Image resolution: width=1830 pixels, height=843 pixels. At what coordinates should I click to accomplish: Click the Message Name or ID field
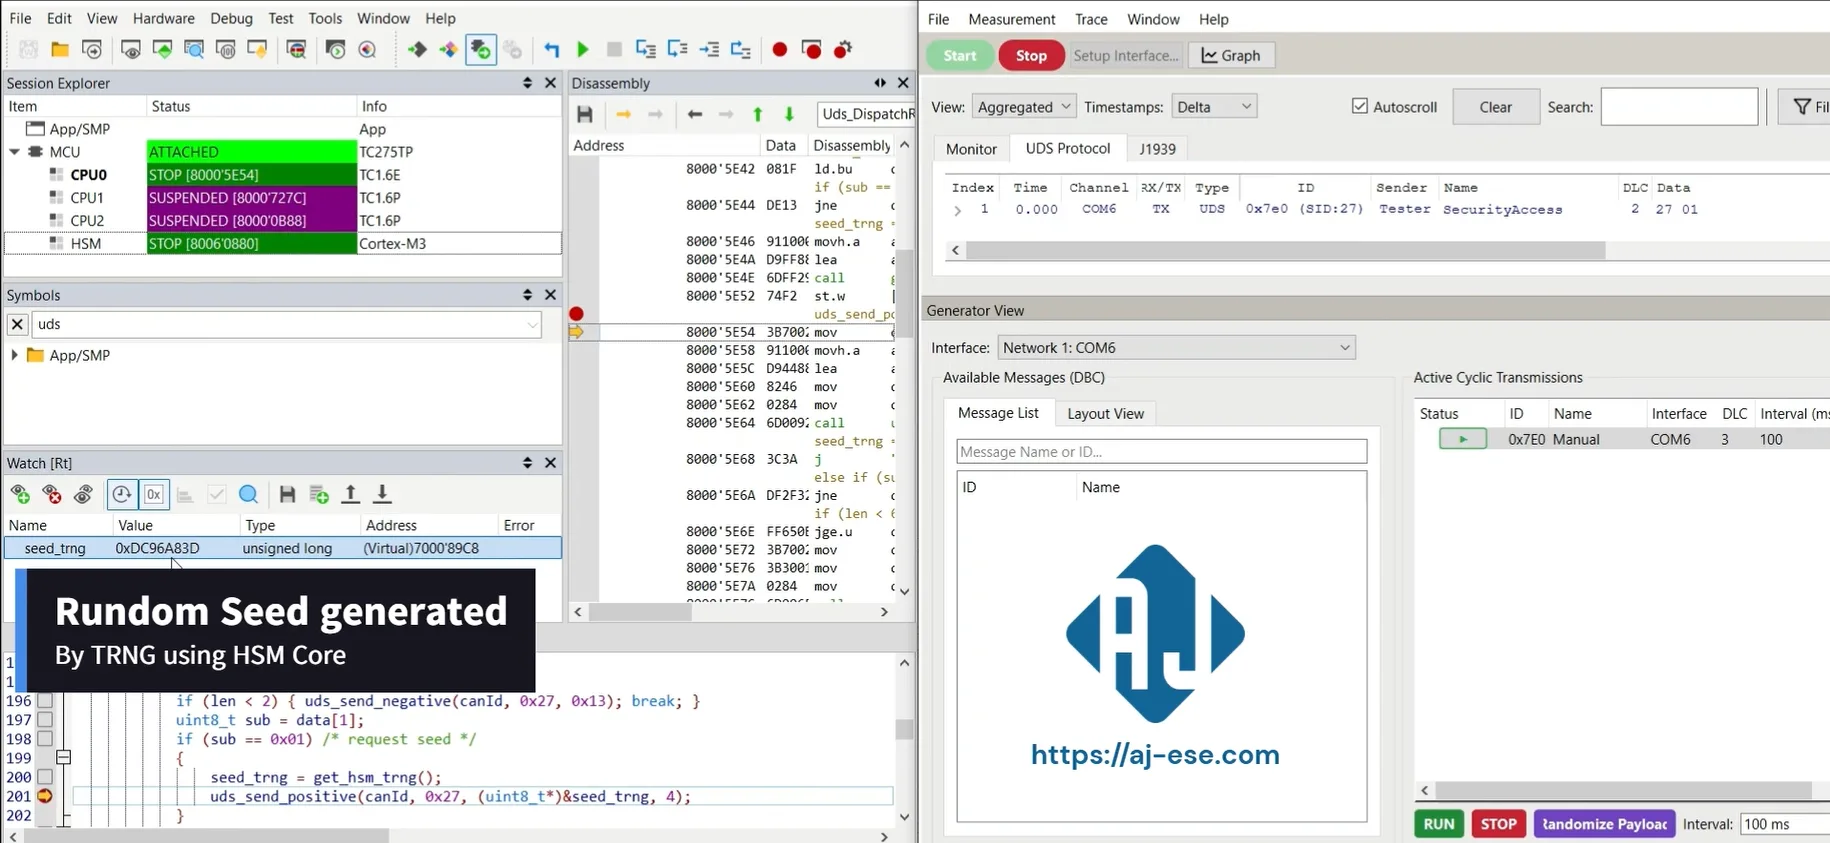coord(1161,452)
